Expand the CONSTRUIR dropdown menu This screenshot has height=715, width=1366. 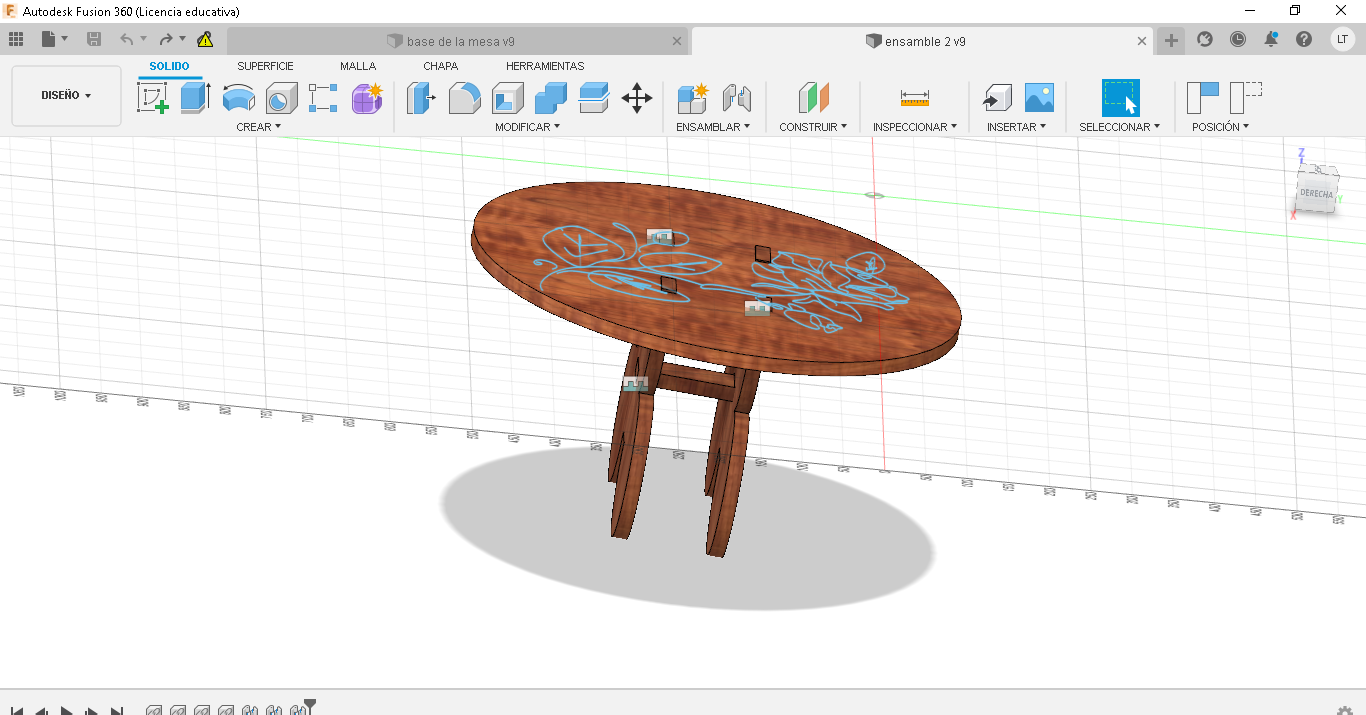coord(813,127)
